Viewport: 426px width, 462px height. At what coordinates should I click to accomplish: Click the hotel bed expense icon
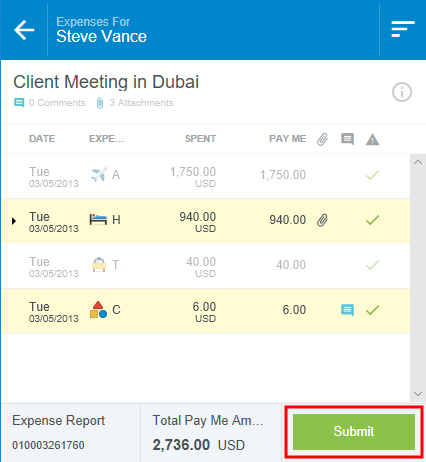tap(98, 220)
